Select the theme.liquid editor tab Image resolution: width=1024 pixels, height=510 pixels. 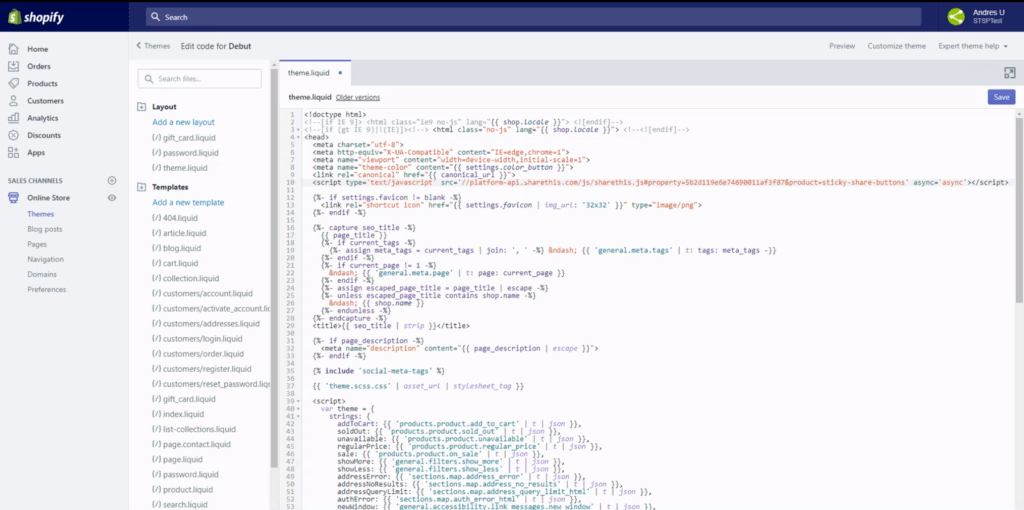[315, 73]
